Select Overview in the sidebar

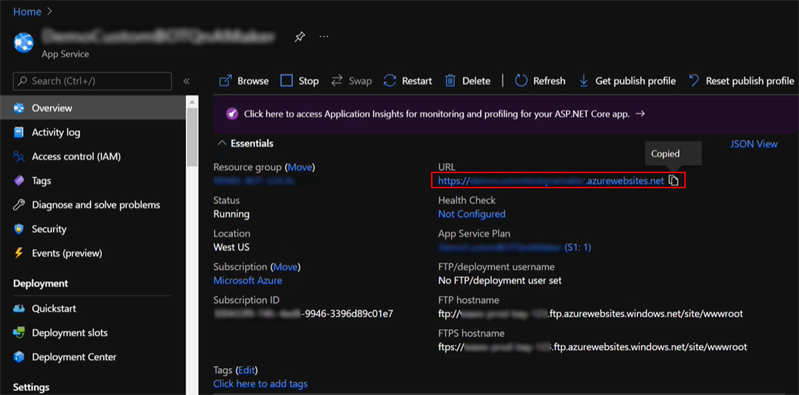pos(93,108)
